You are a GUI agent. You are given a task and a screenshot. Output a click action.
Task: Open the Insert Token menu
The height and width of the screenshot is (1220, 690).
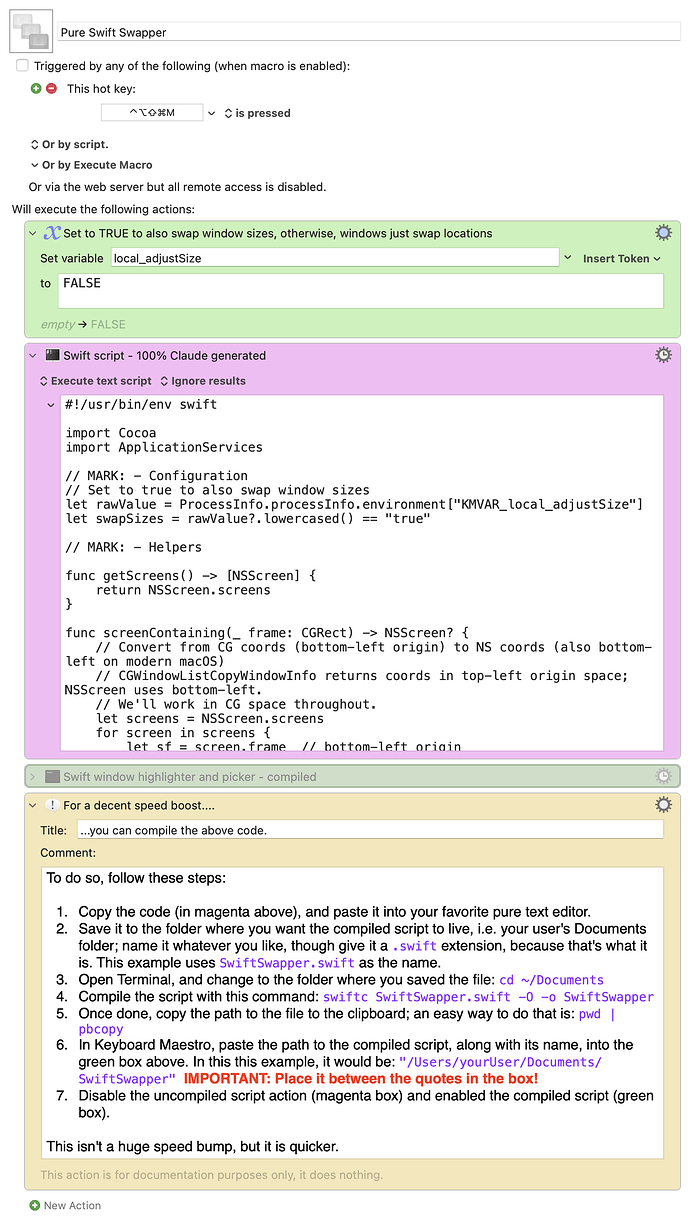point(622,258)
